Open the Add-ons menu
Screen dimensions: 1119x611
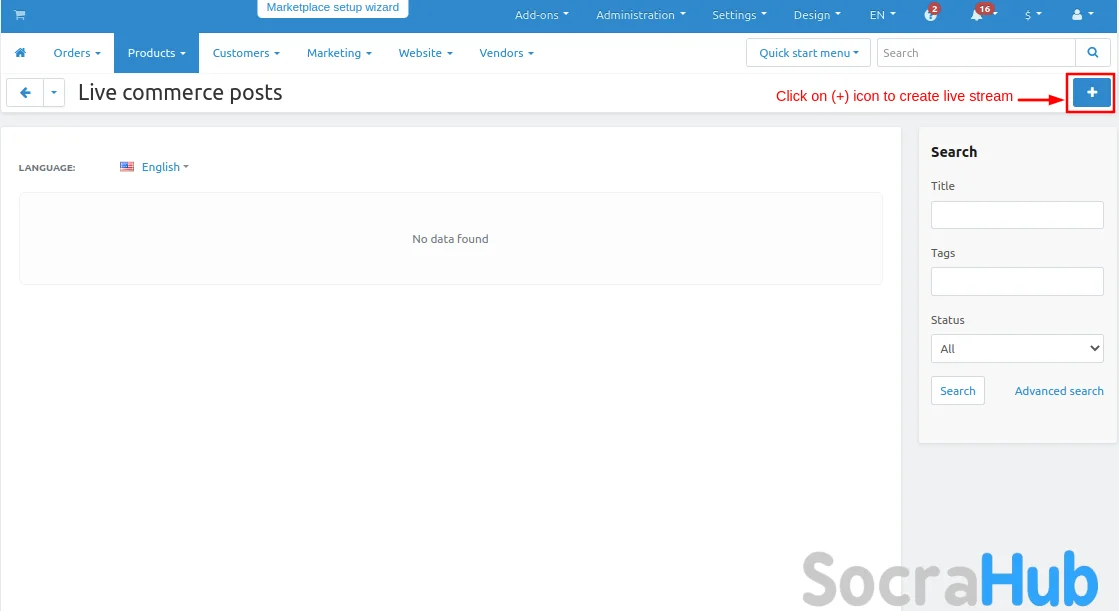(541, 15)
